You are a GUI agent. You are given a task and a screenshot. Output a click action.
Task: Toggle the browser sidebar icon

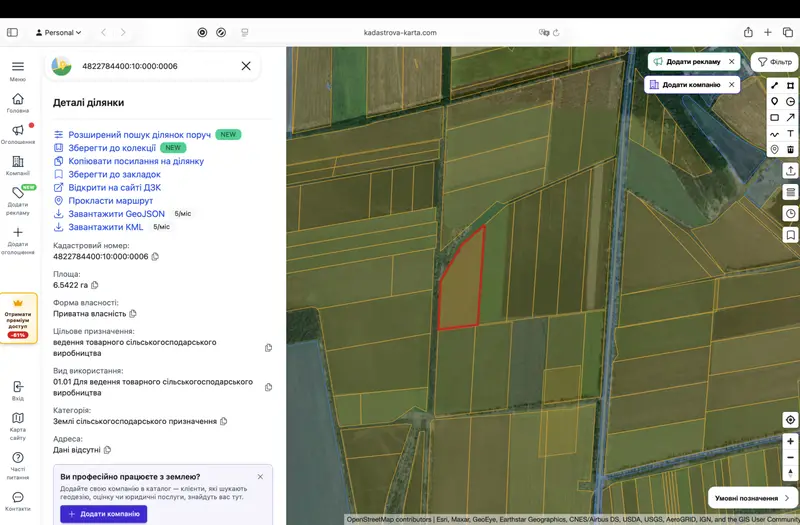[x=12, y=33]
